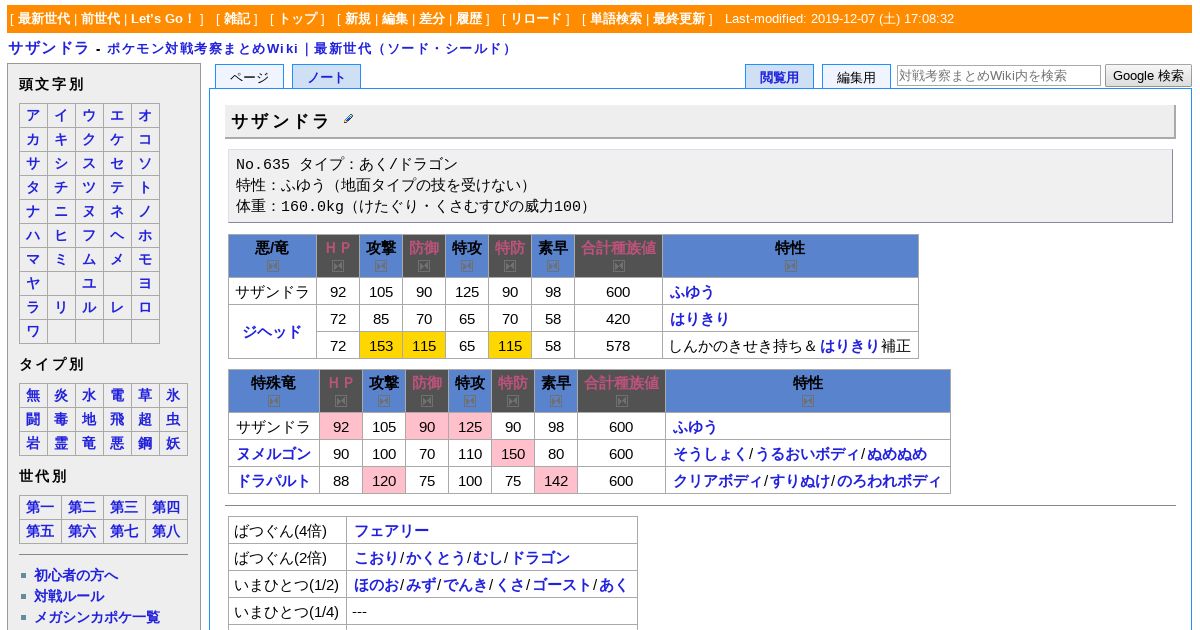Sort 悪/竜 table by its name column icon
The image size is (1200, 630).
pos(273,266)
